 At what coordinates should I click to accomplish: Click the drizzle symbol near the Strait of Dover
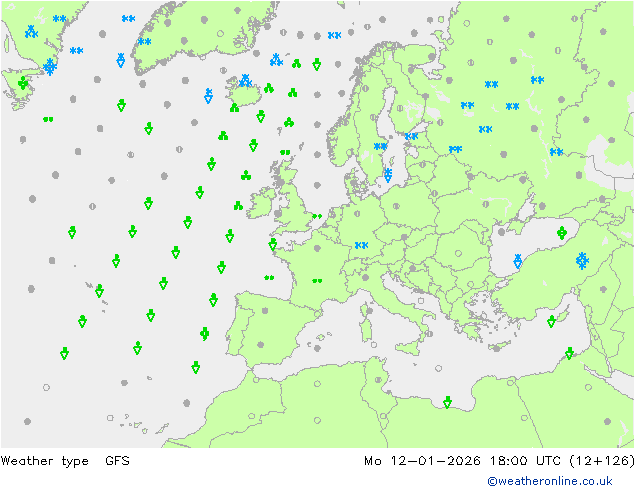point(317,216)
